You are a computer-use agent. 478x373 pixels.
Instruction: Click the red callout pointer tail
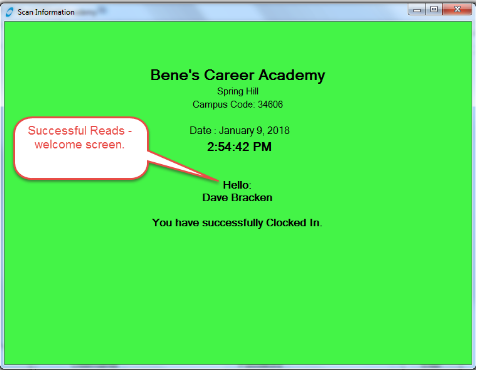pyautogui.click(x=183, y=167)
